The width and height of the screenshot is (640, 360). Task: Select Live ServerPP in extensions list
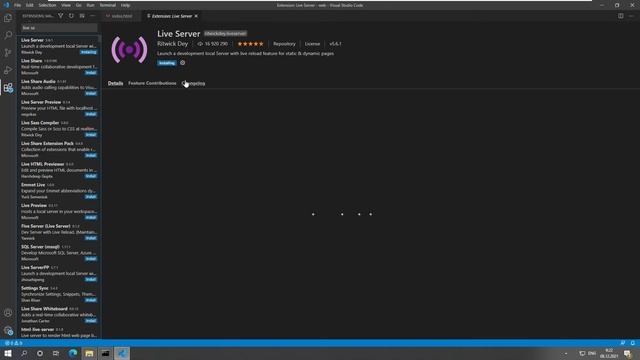pyautogui.click(x=59, y=273)
